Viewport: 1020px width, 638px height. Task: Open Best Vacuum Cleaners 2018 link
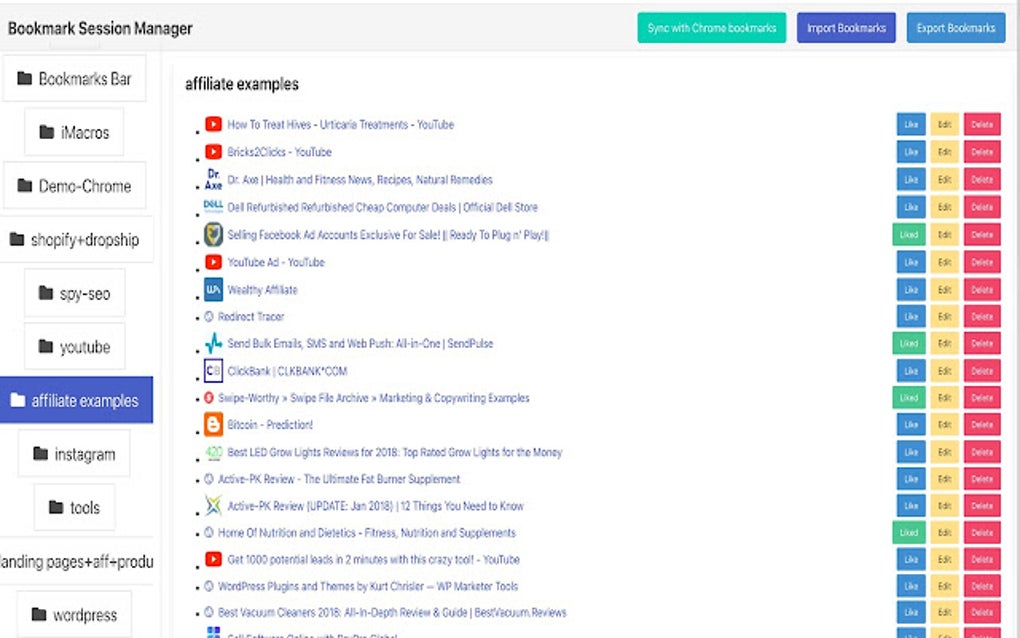pos(392,612)
